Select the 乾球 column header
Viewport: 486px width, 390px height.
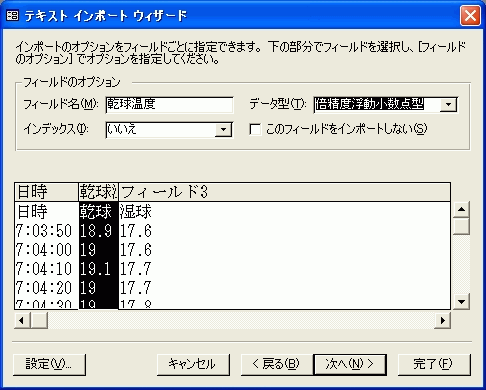pos(98,192)
